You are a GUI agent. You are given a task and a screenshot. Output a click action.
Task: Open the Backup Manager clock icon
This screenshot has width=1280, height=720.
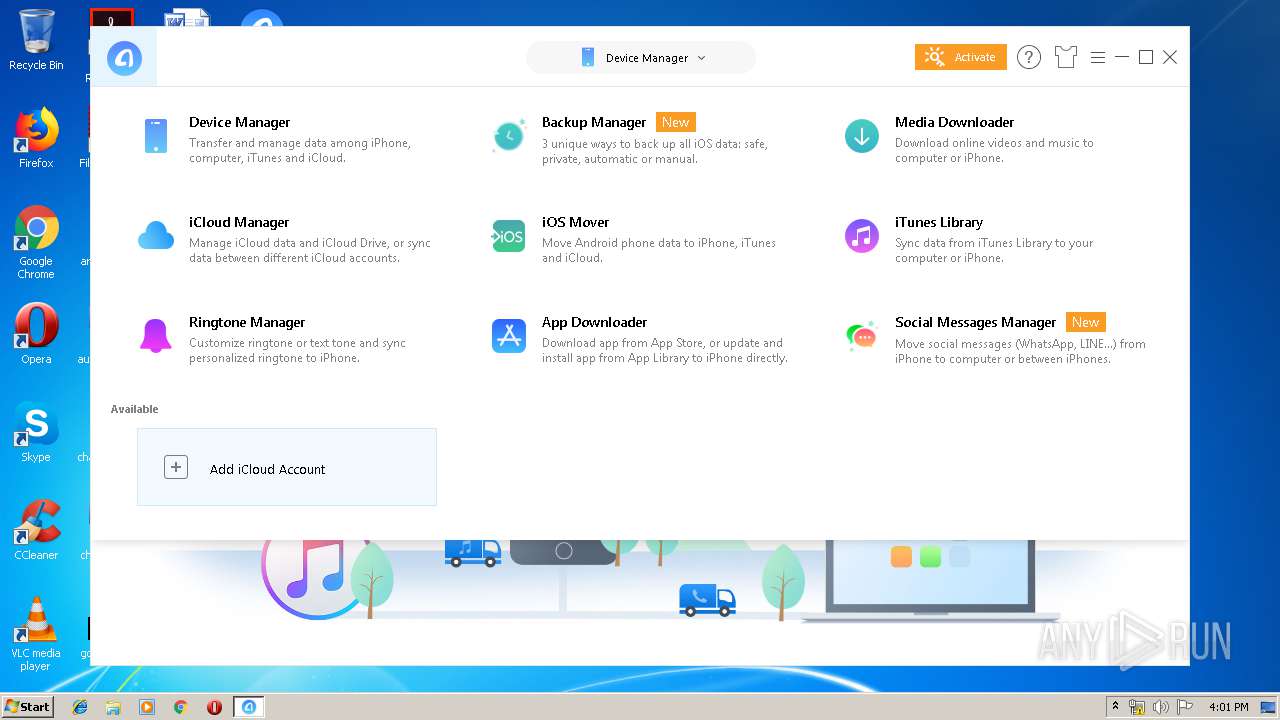[x=509, y=136]
